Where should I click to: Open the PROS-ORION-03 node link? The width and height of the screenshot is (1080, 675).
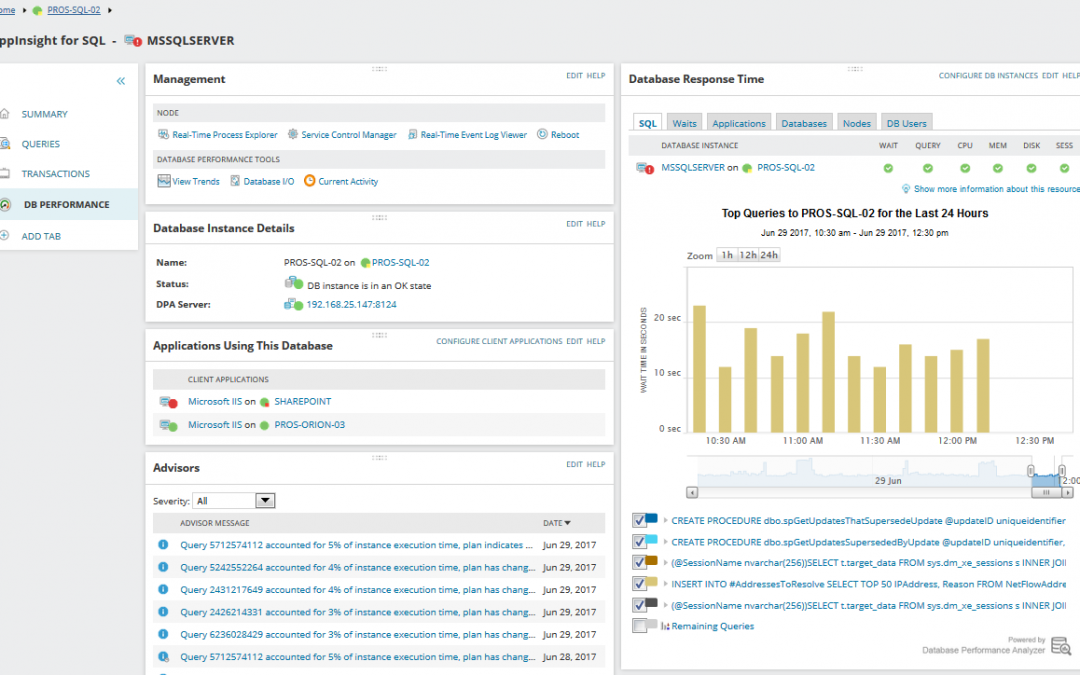click(309, 425)
